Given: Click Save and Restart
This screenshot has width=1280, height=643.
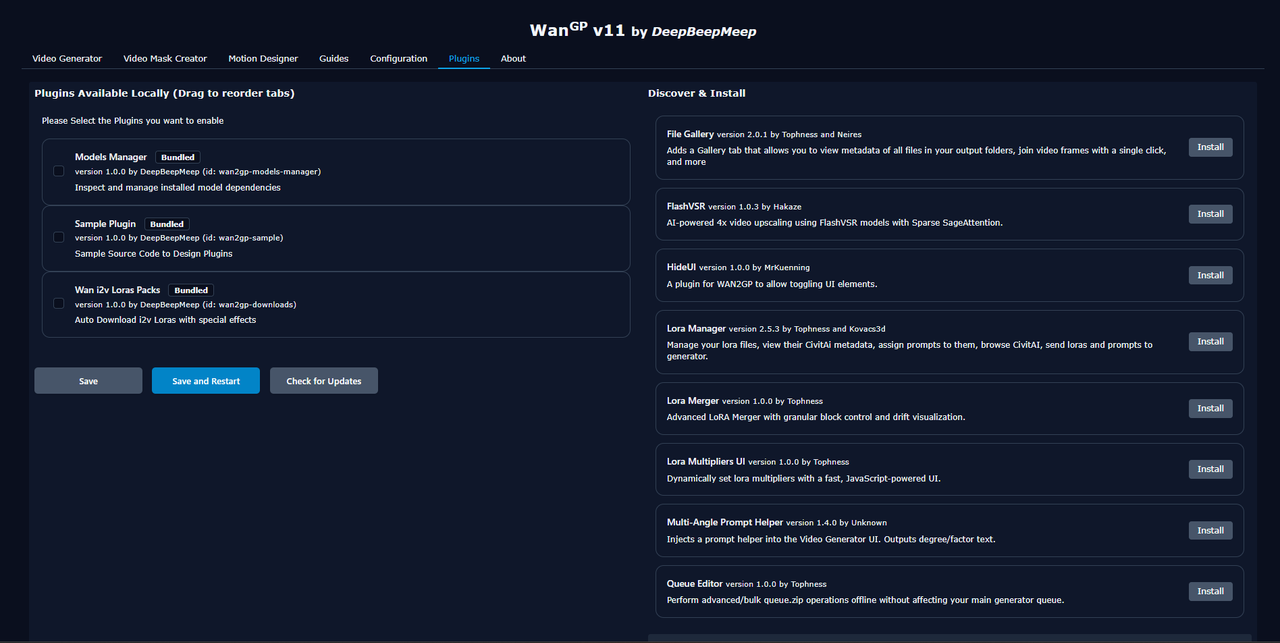Looking at the screenshot, I should tap(206, 381).
